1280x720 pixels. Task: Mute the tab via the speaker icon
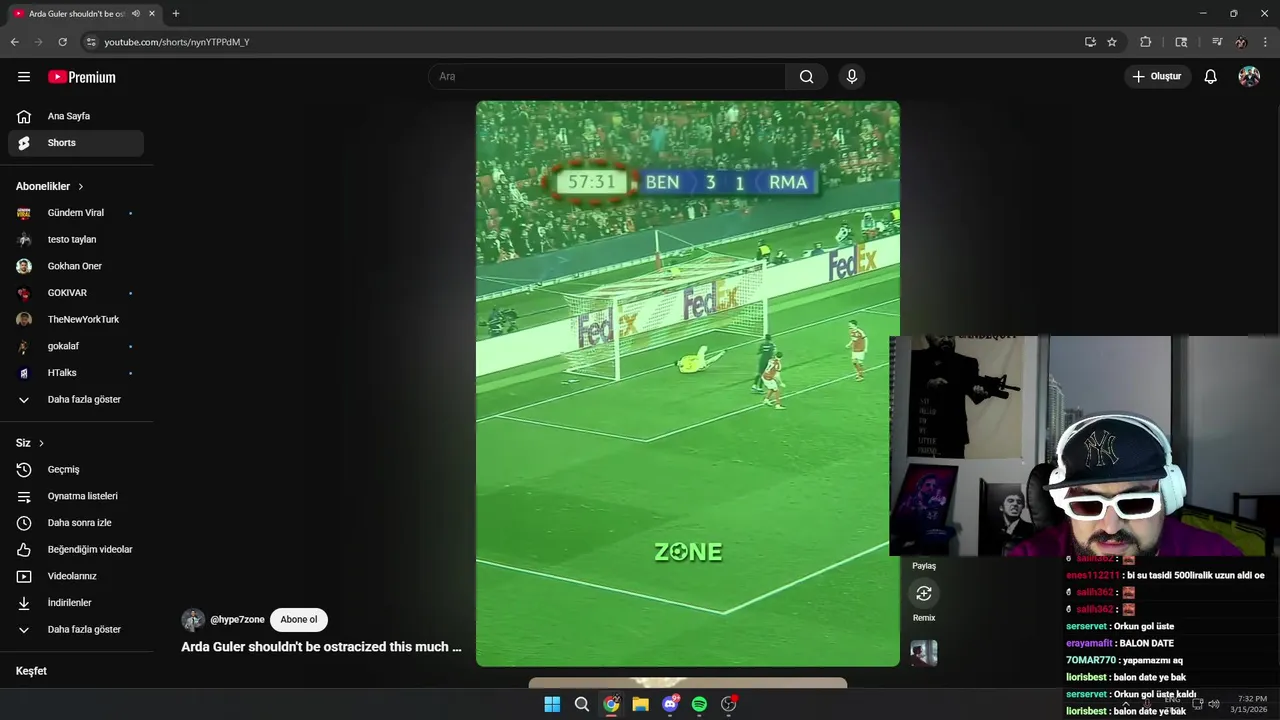pyautogui.click(x=136, y=14)
